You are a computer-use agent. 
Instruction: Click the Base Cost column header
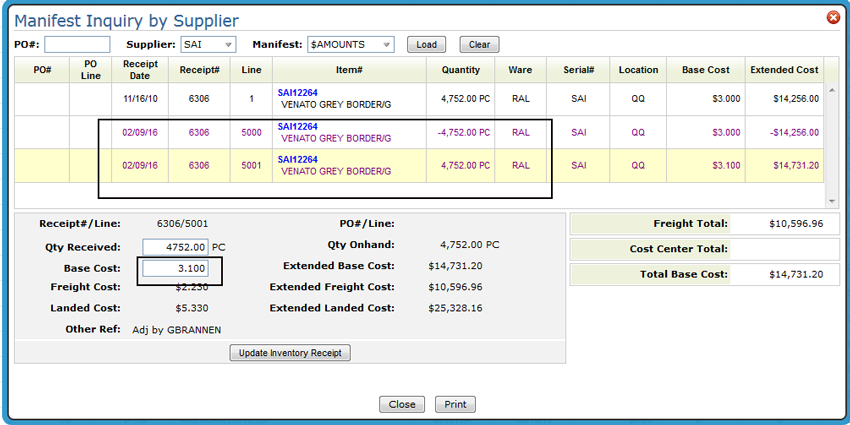(x=706, y=70)
